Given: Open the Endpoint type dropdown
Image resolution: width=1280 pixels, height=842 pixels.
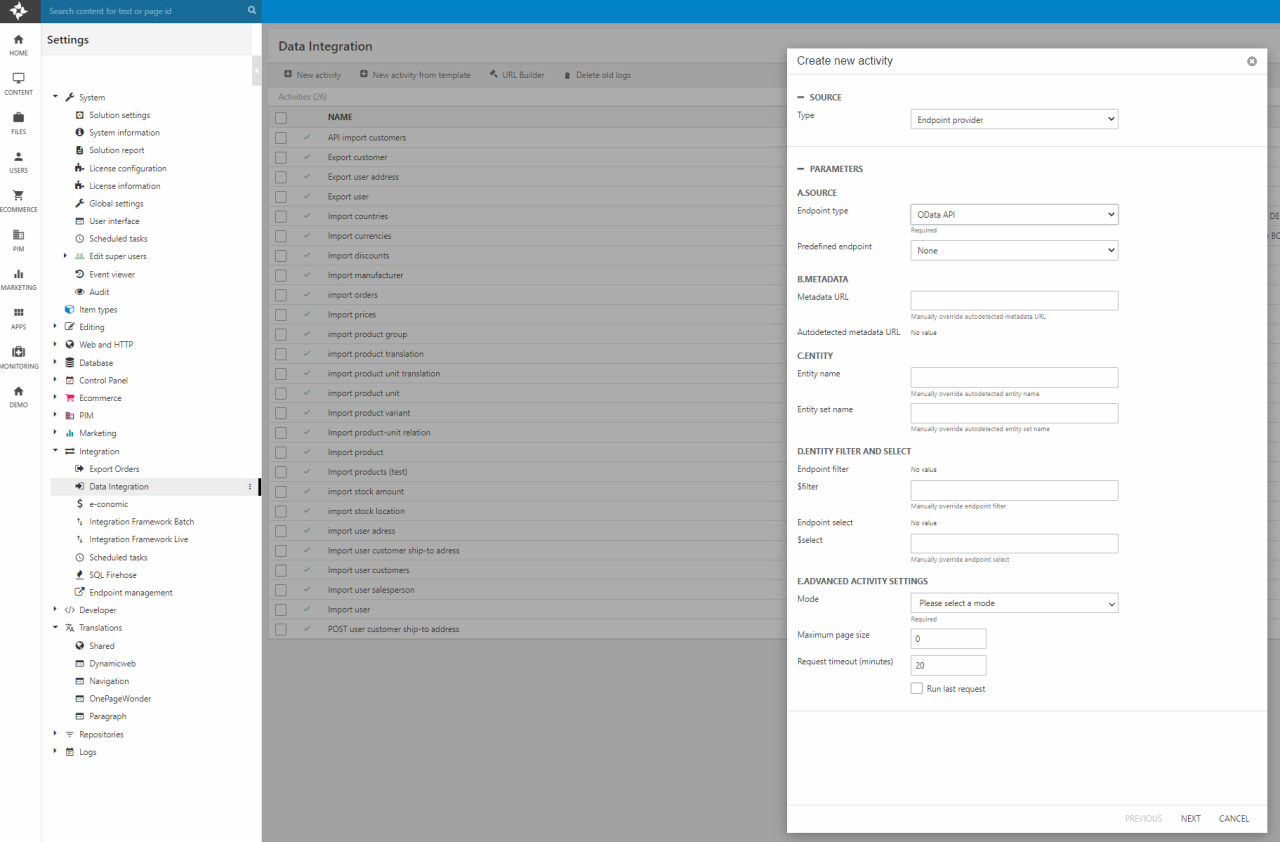Looking at the screenshot, I should click(1014, 215).
